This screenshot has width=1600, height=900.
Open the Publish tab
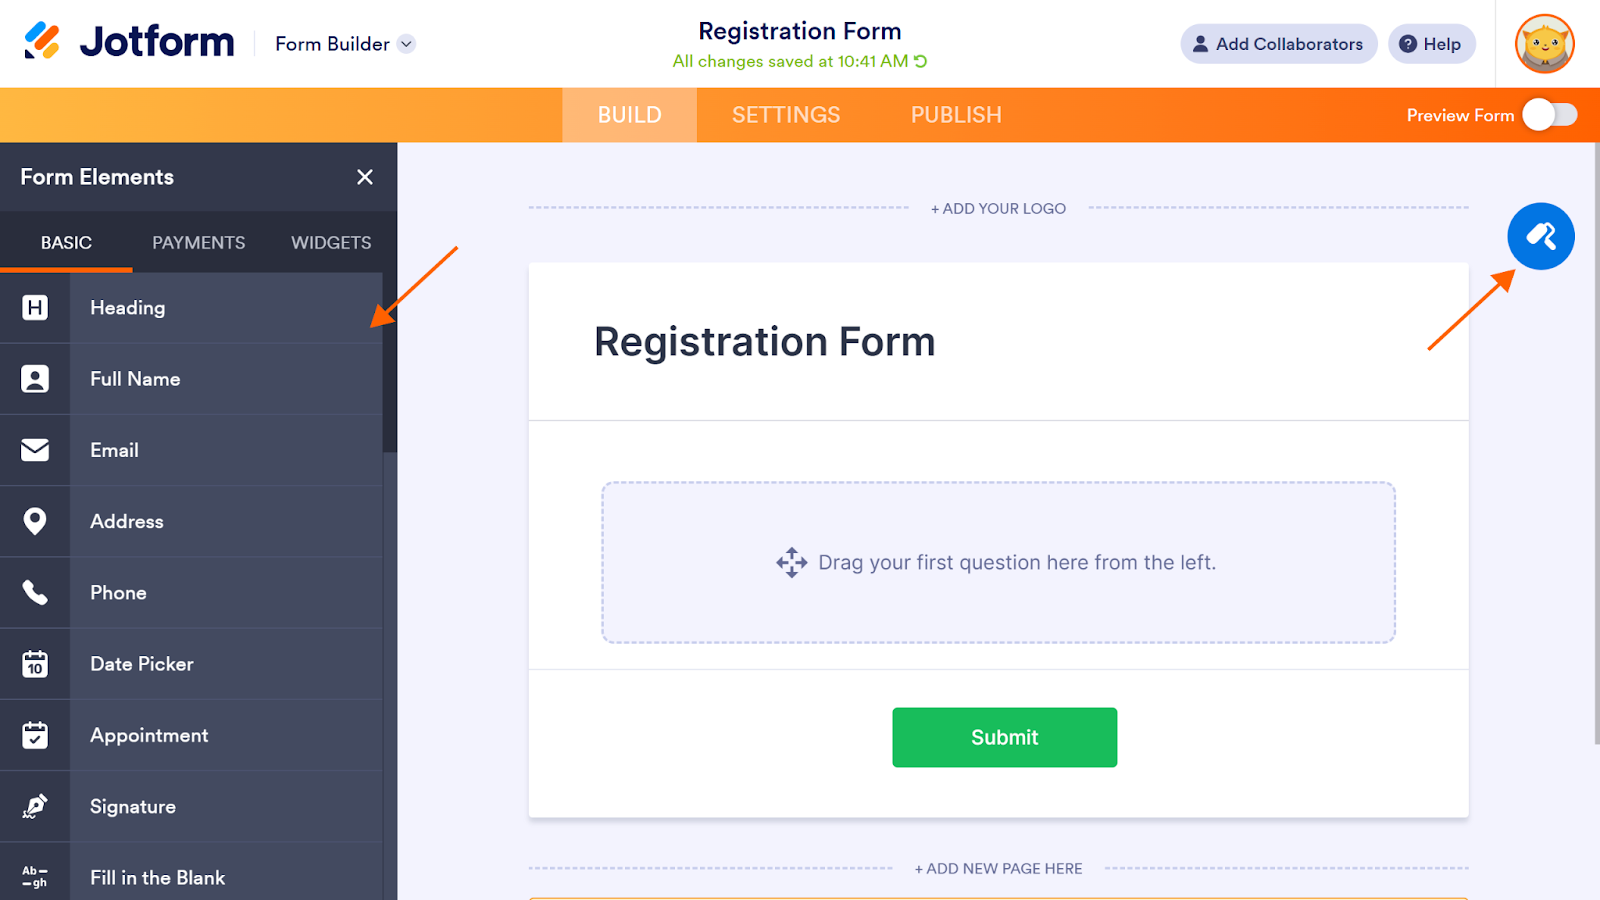click(x=956, y=115)
